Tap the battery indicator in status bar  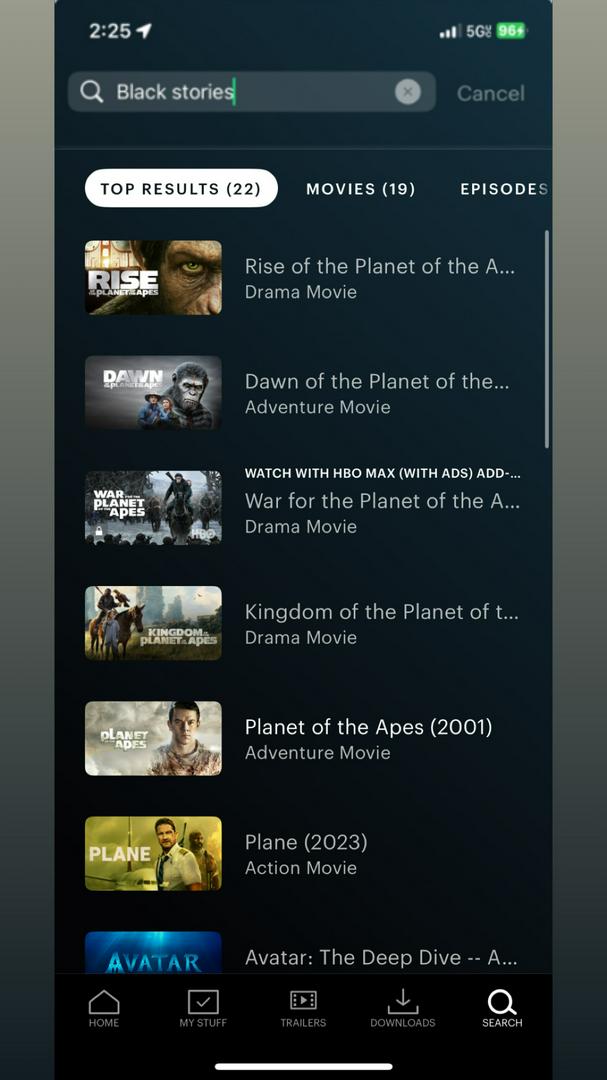pyautogui.click(x=511, y=31)
